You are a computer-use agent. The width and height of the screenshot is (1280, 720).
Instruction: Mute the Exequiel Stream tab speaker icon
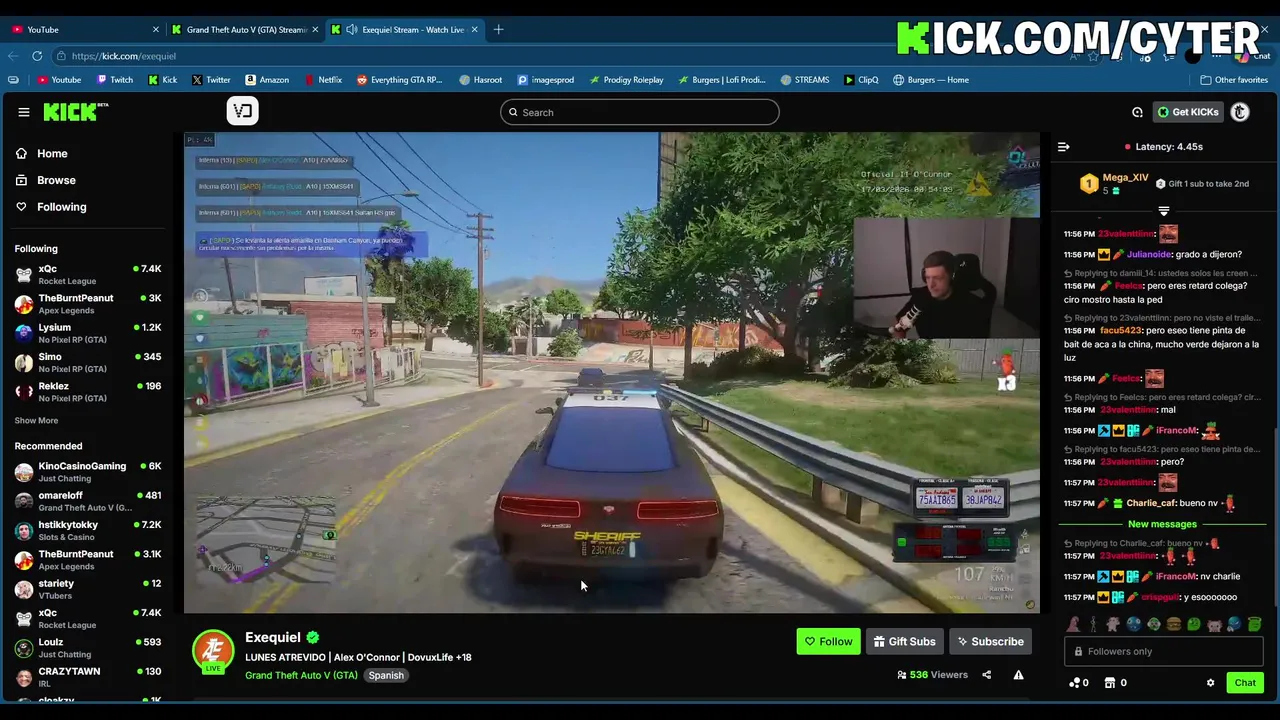351,29
